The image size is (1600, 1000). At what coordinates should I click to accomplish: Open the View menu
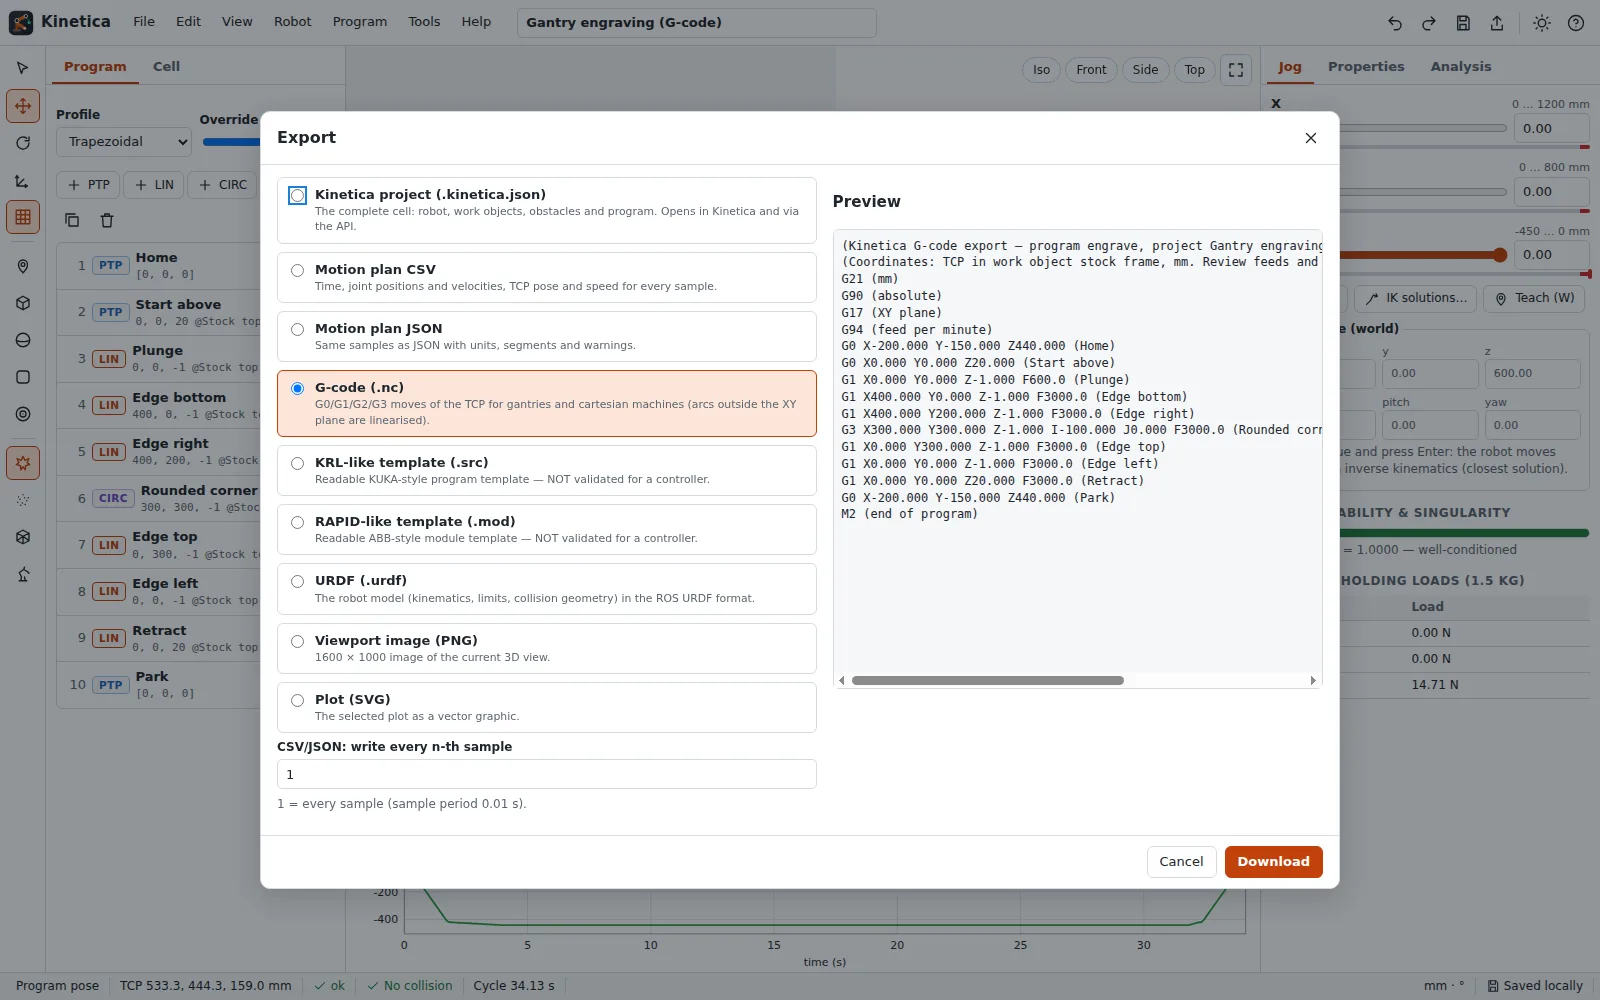(x=237, y=22)
